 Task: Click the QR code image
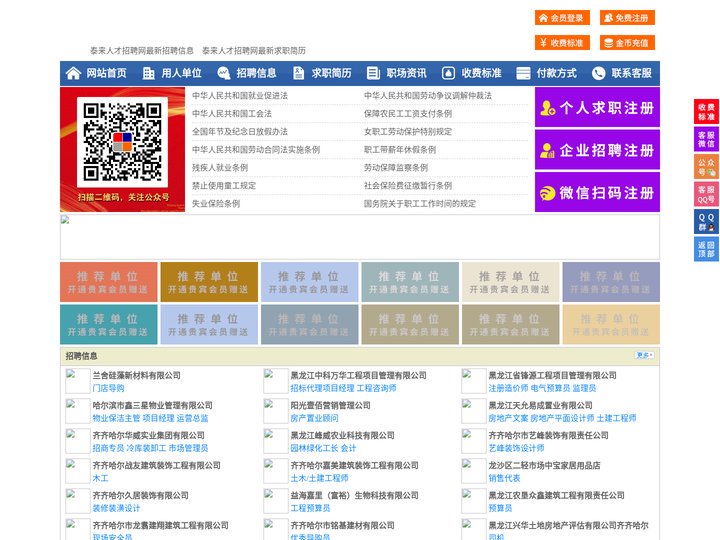tap(122, 142)
